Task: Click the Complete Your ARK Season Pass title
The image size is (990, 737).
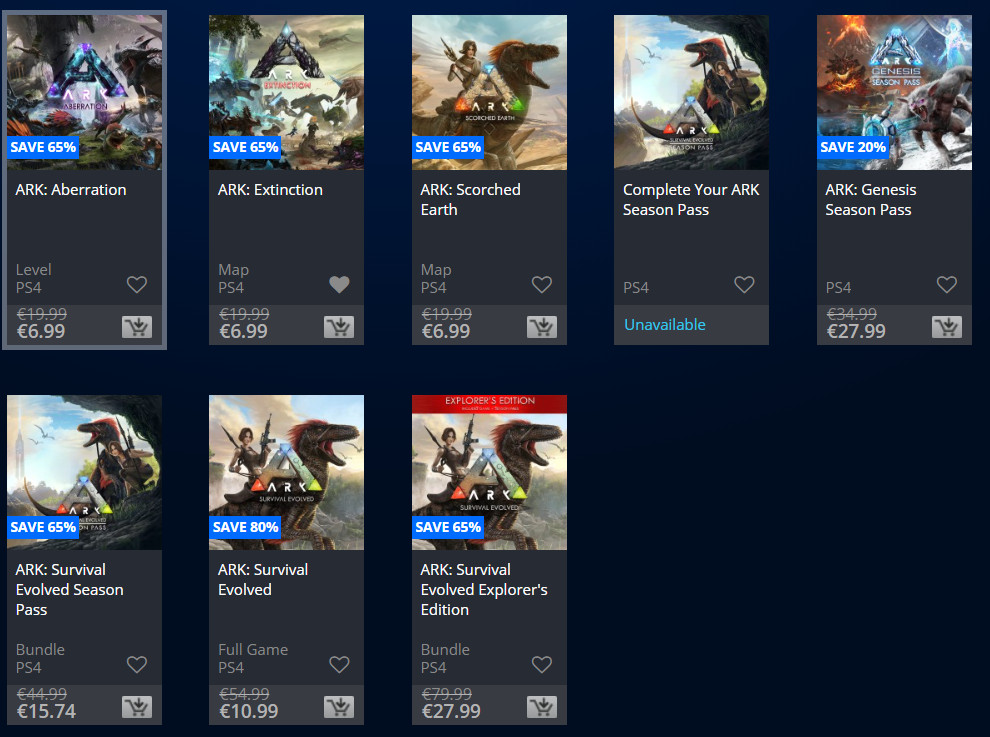Action: pos(691,200)
